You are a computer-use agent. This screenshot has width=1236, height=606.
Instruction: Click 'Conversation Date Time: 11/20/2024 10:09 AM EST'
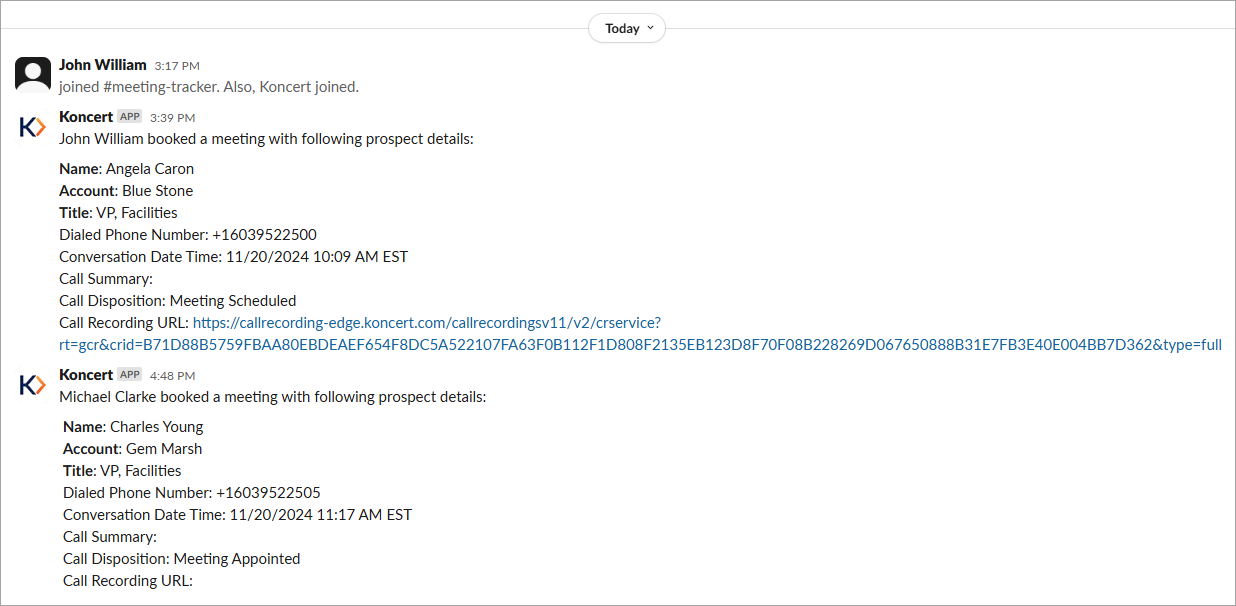(x=233, y=257)
